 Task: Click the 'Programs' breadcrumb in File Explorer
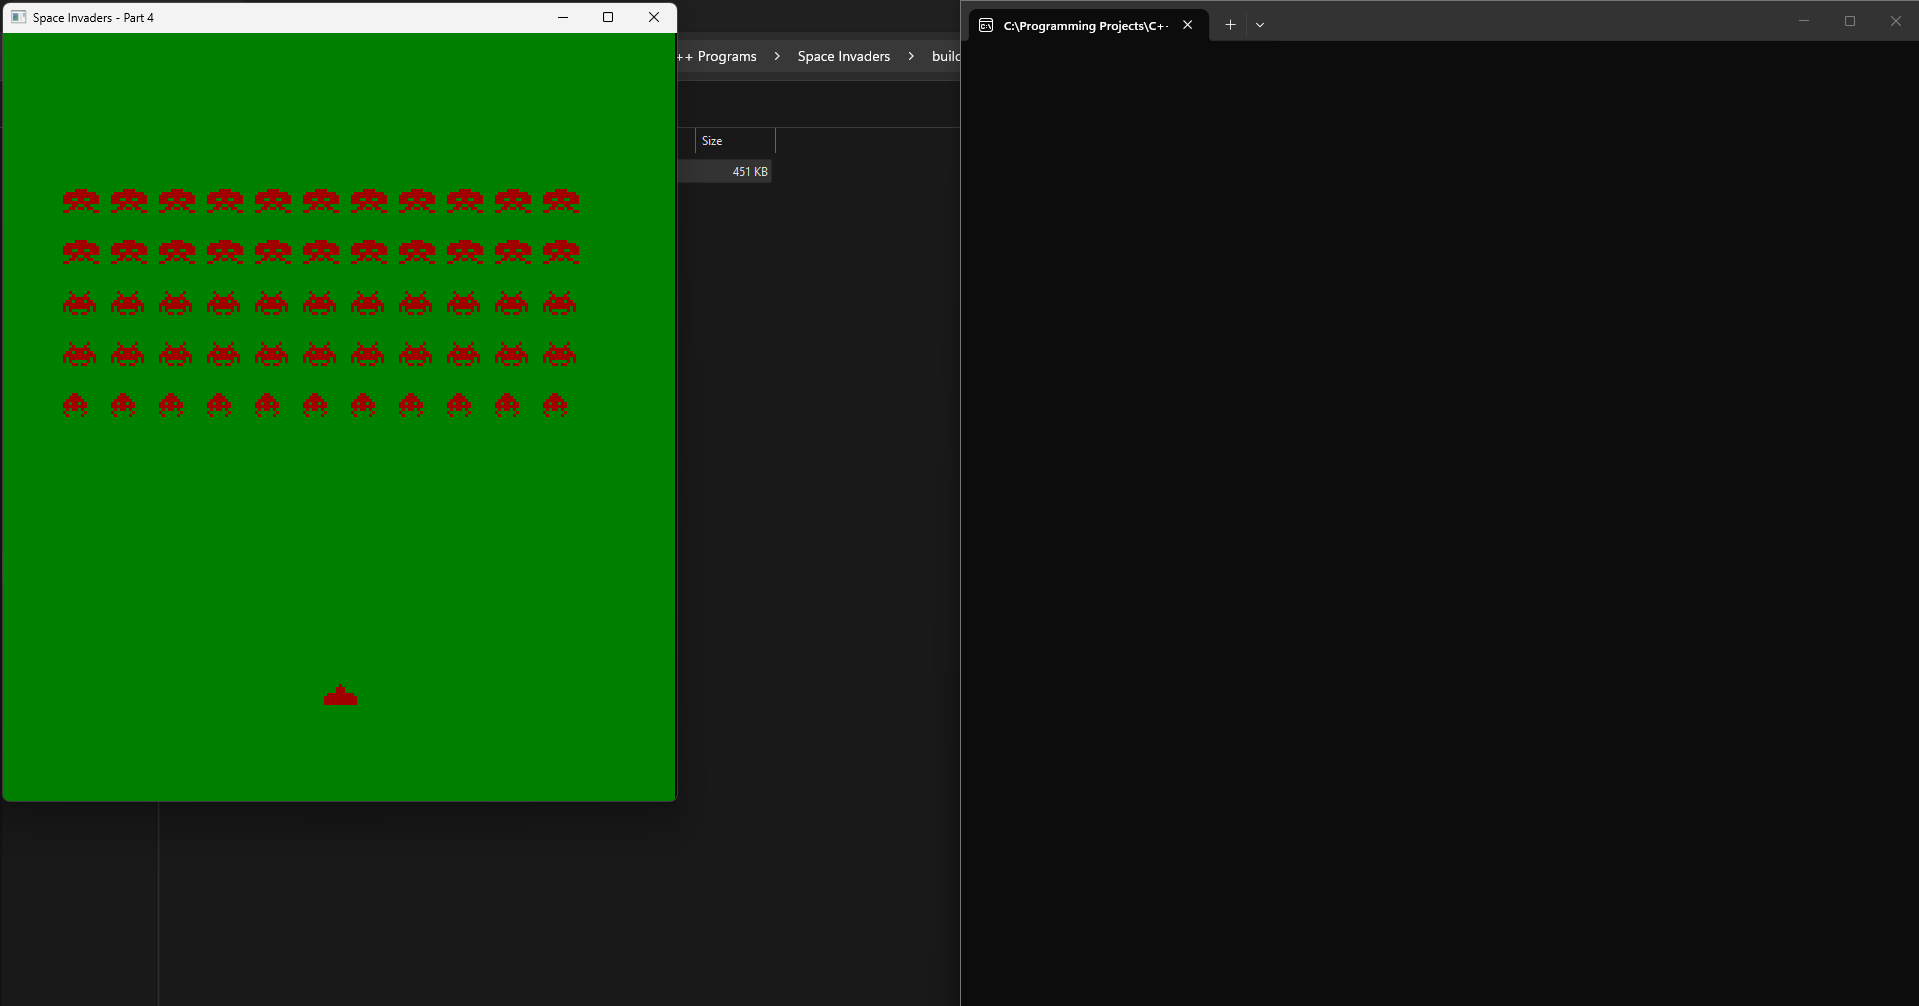tap(727, 56)
